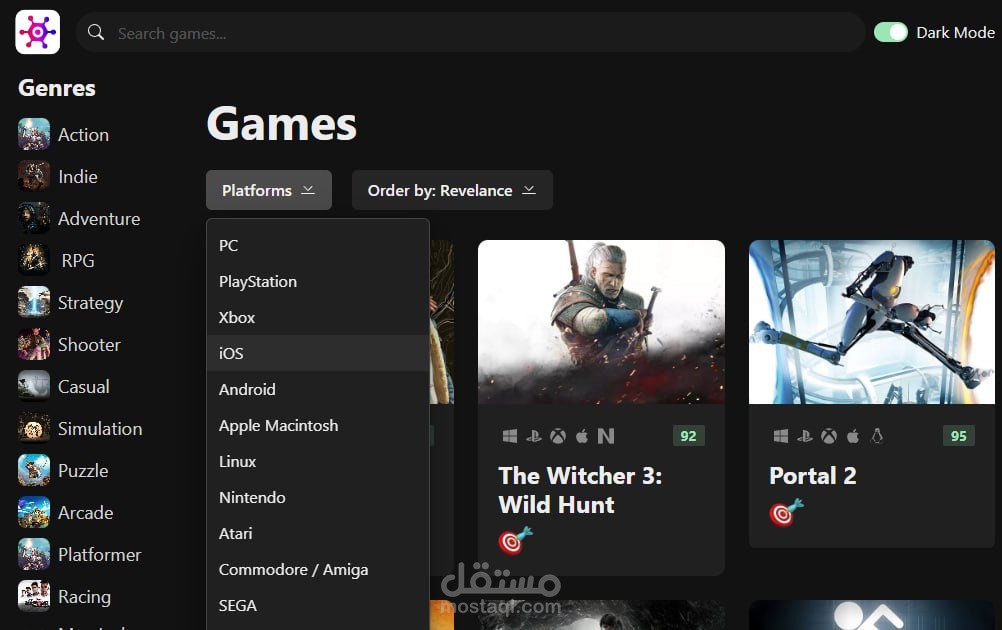Select Android platform option
This screenshot has width=1002, height=630.
318,389
